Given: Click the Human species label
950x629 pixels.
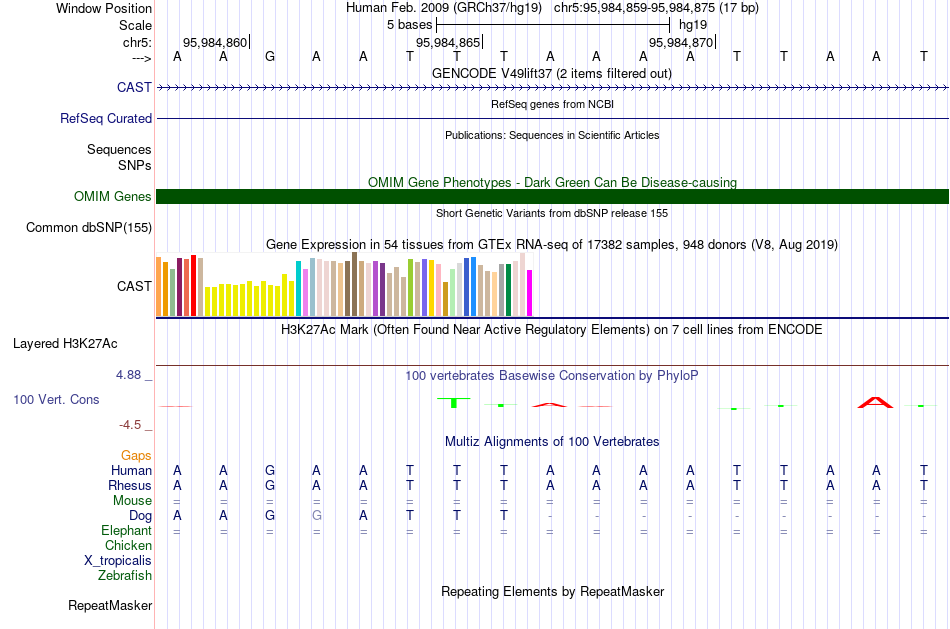Looking at the screenshot, I should [x=131, y=471].
